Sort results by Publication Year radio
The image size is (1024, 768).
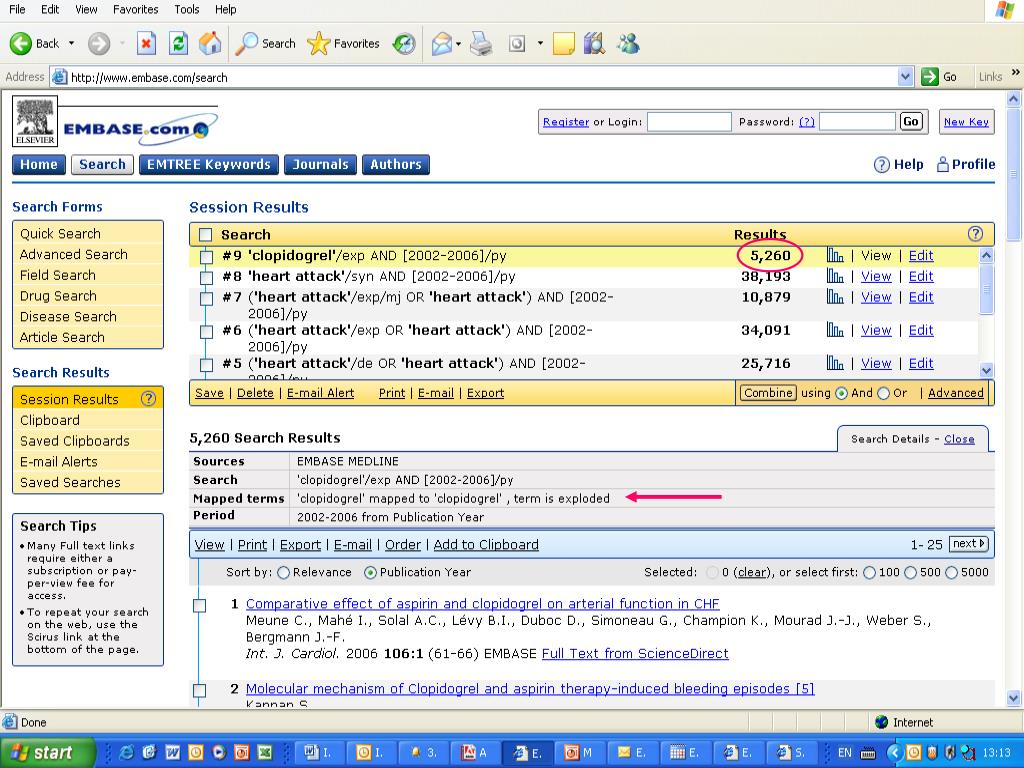[370, 573]
